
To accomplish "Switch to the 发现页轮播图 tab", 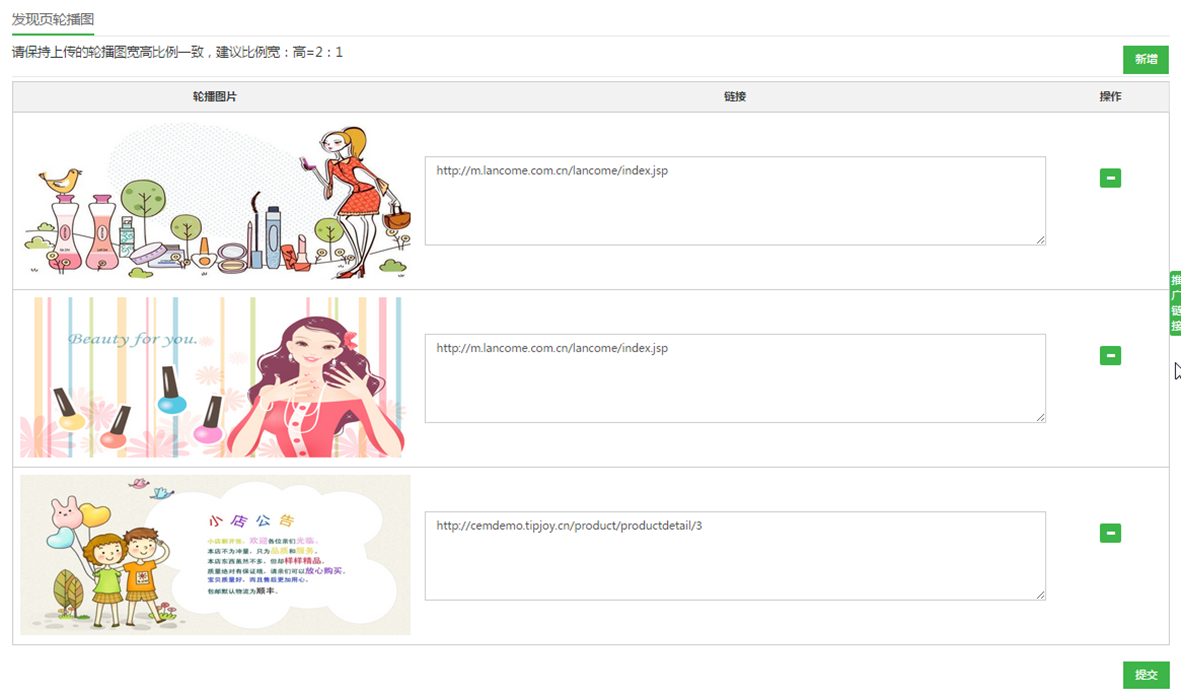I will [53, 19].
